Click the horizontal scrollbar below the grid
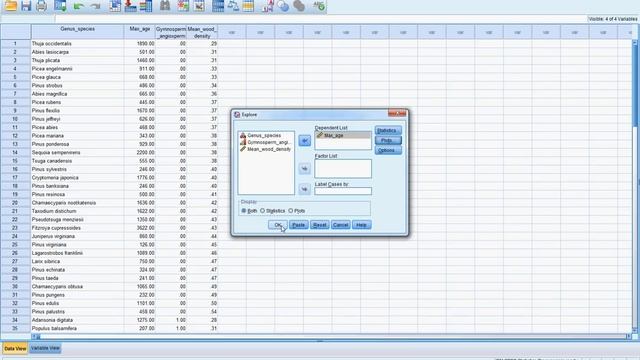The image size is (640, 360). pos(331,336)
